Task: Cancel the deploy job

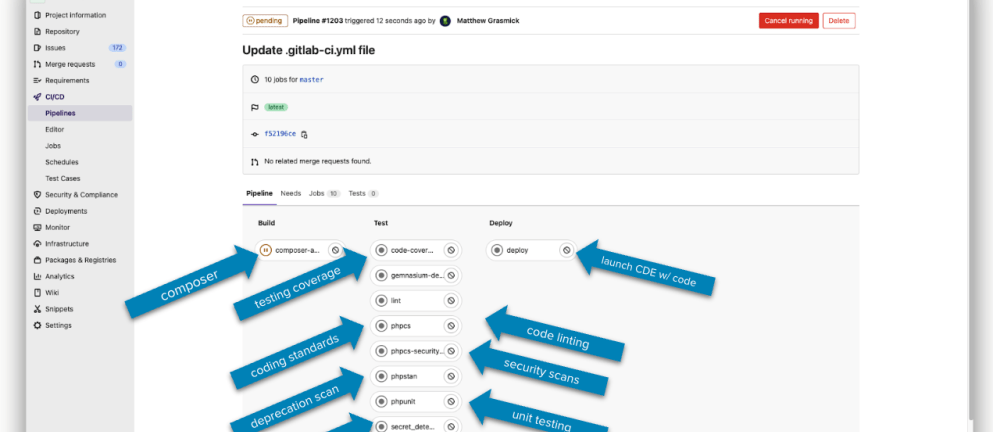Action: [566, 250]
